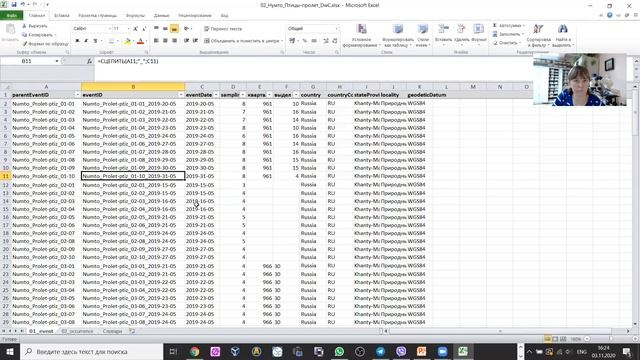The image size is (640, 360).
Task: Toggle highlighted bottom vertical alignment
Action: (174, 29)
